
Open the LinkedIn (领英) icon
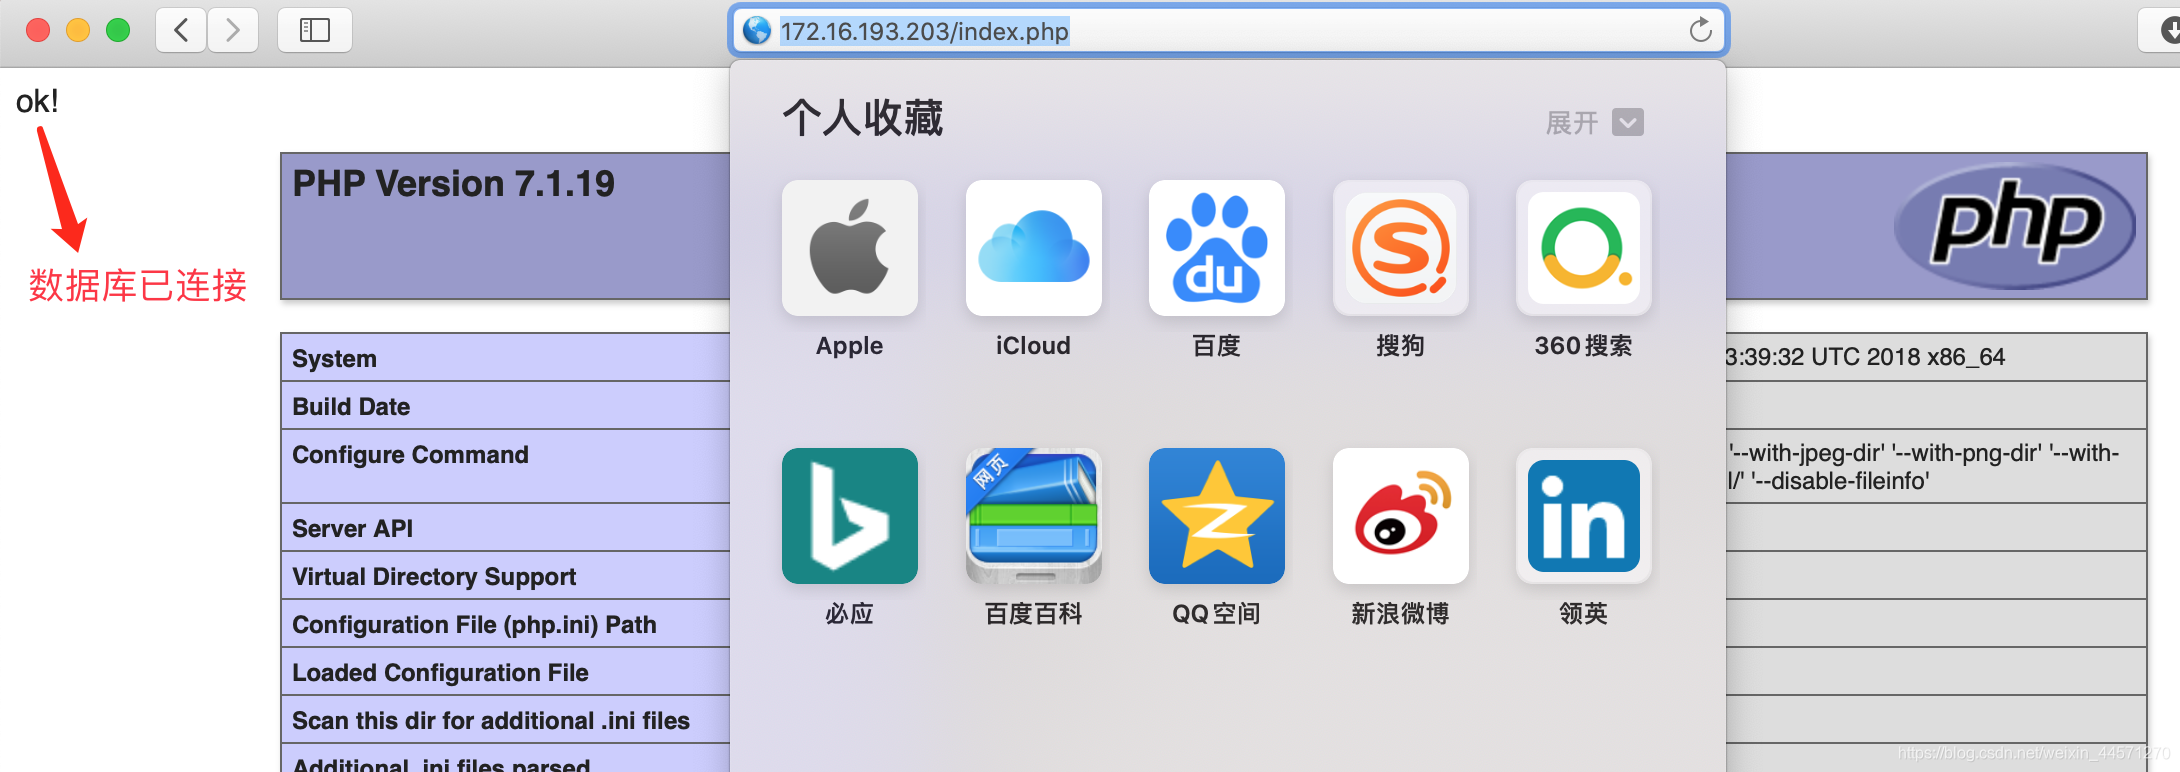click(1583, 516)
